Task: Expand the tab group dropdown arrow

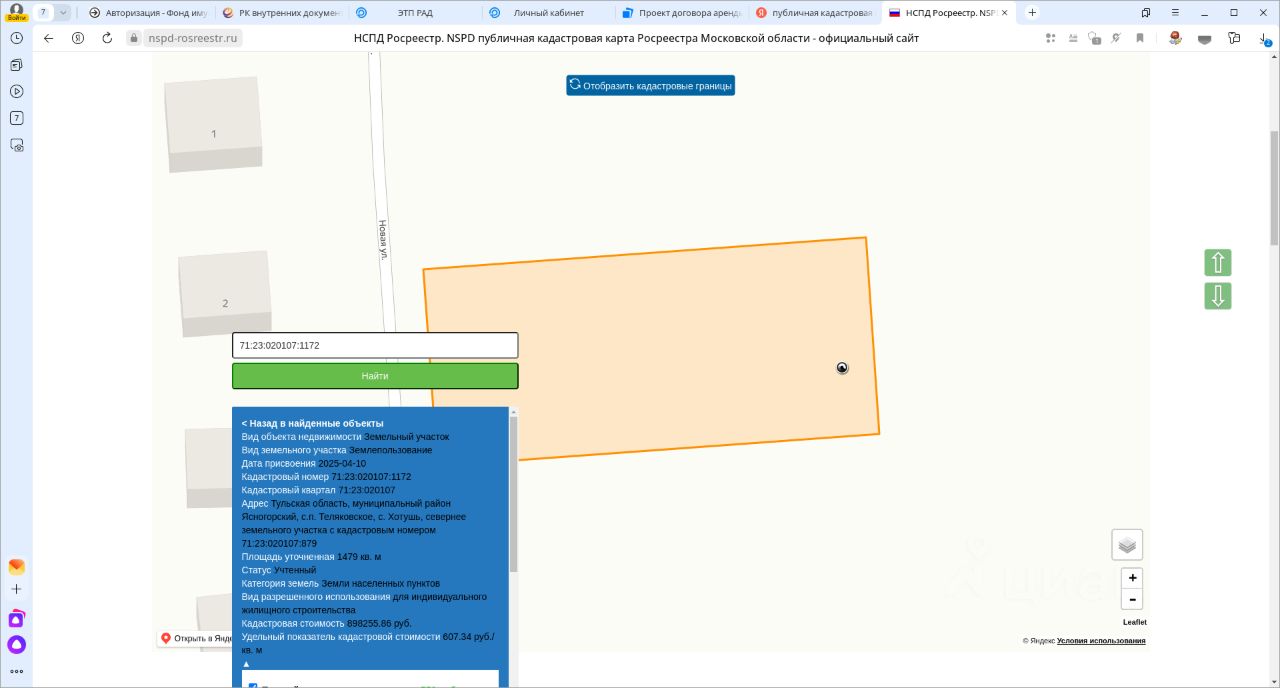Action: [63, 12]
